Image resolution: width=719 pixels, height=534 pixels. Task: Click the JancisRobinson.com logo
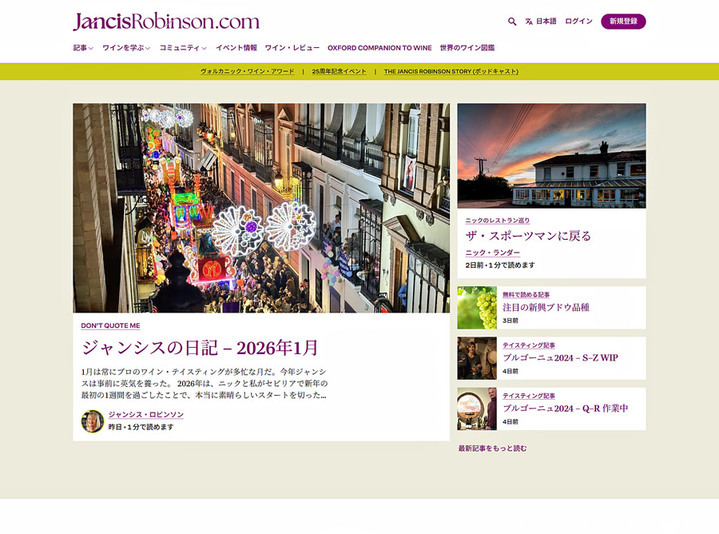(x=166, y=21)
